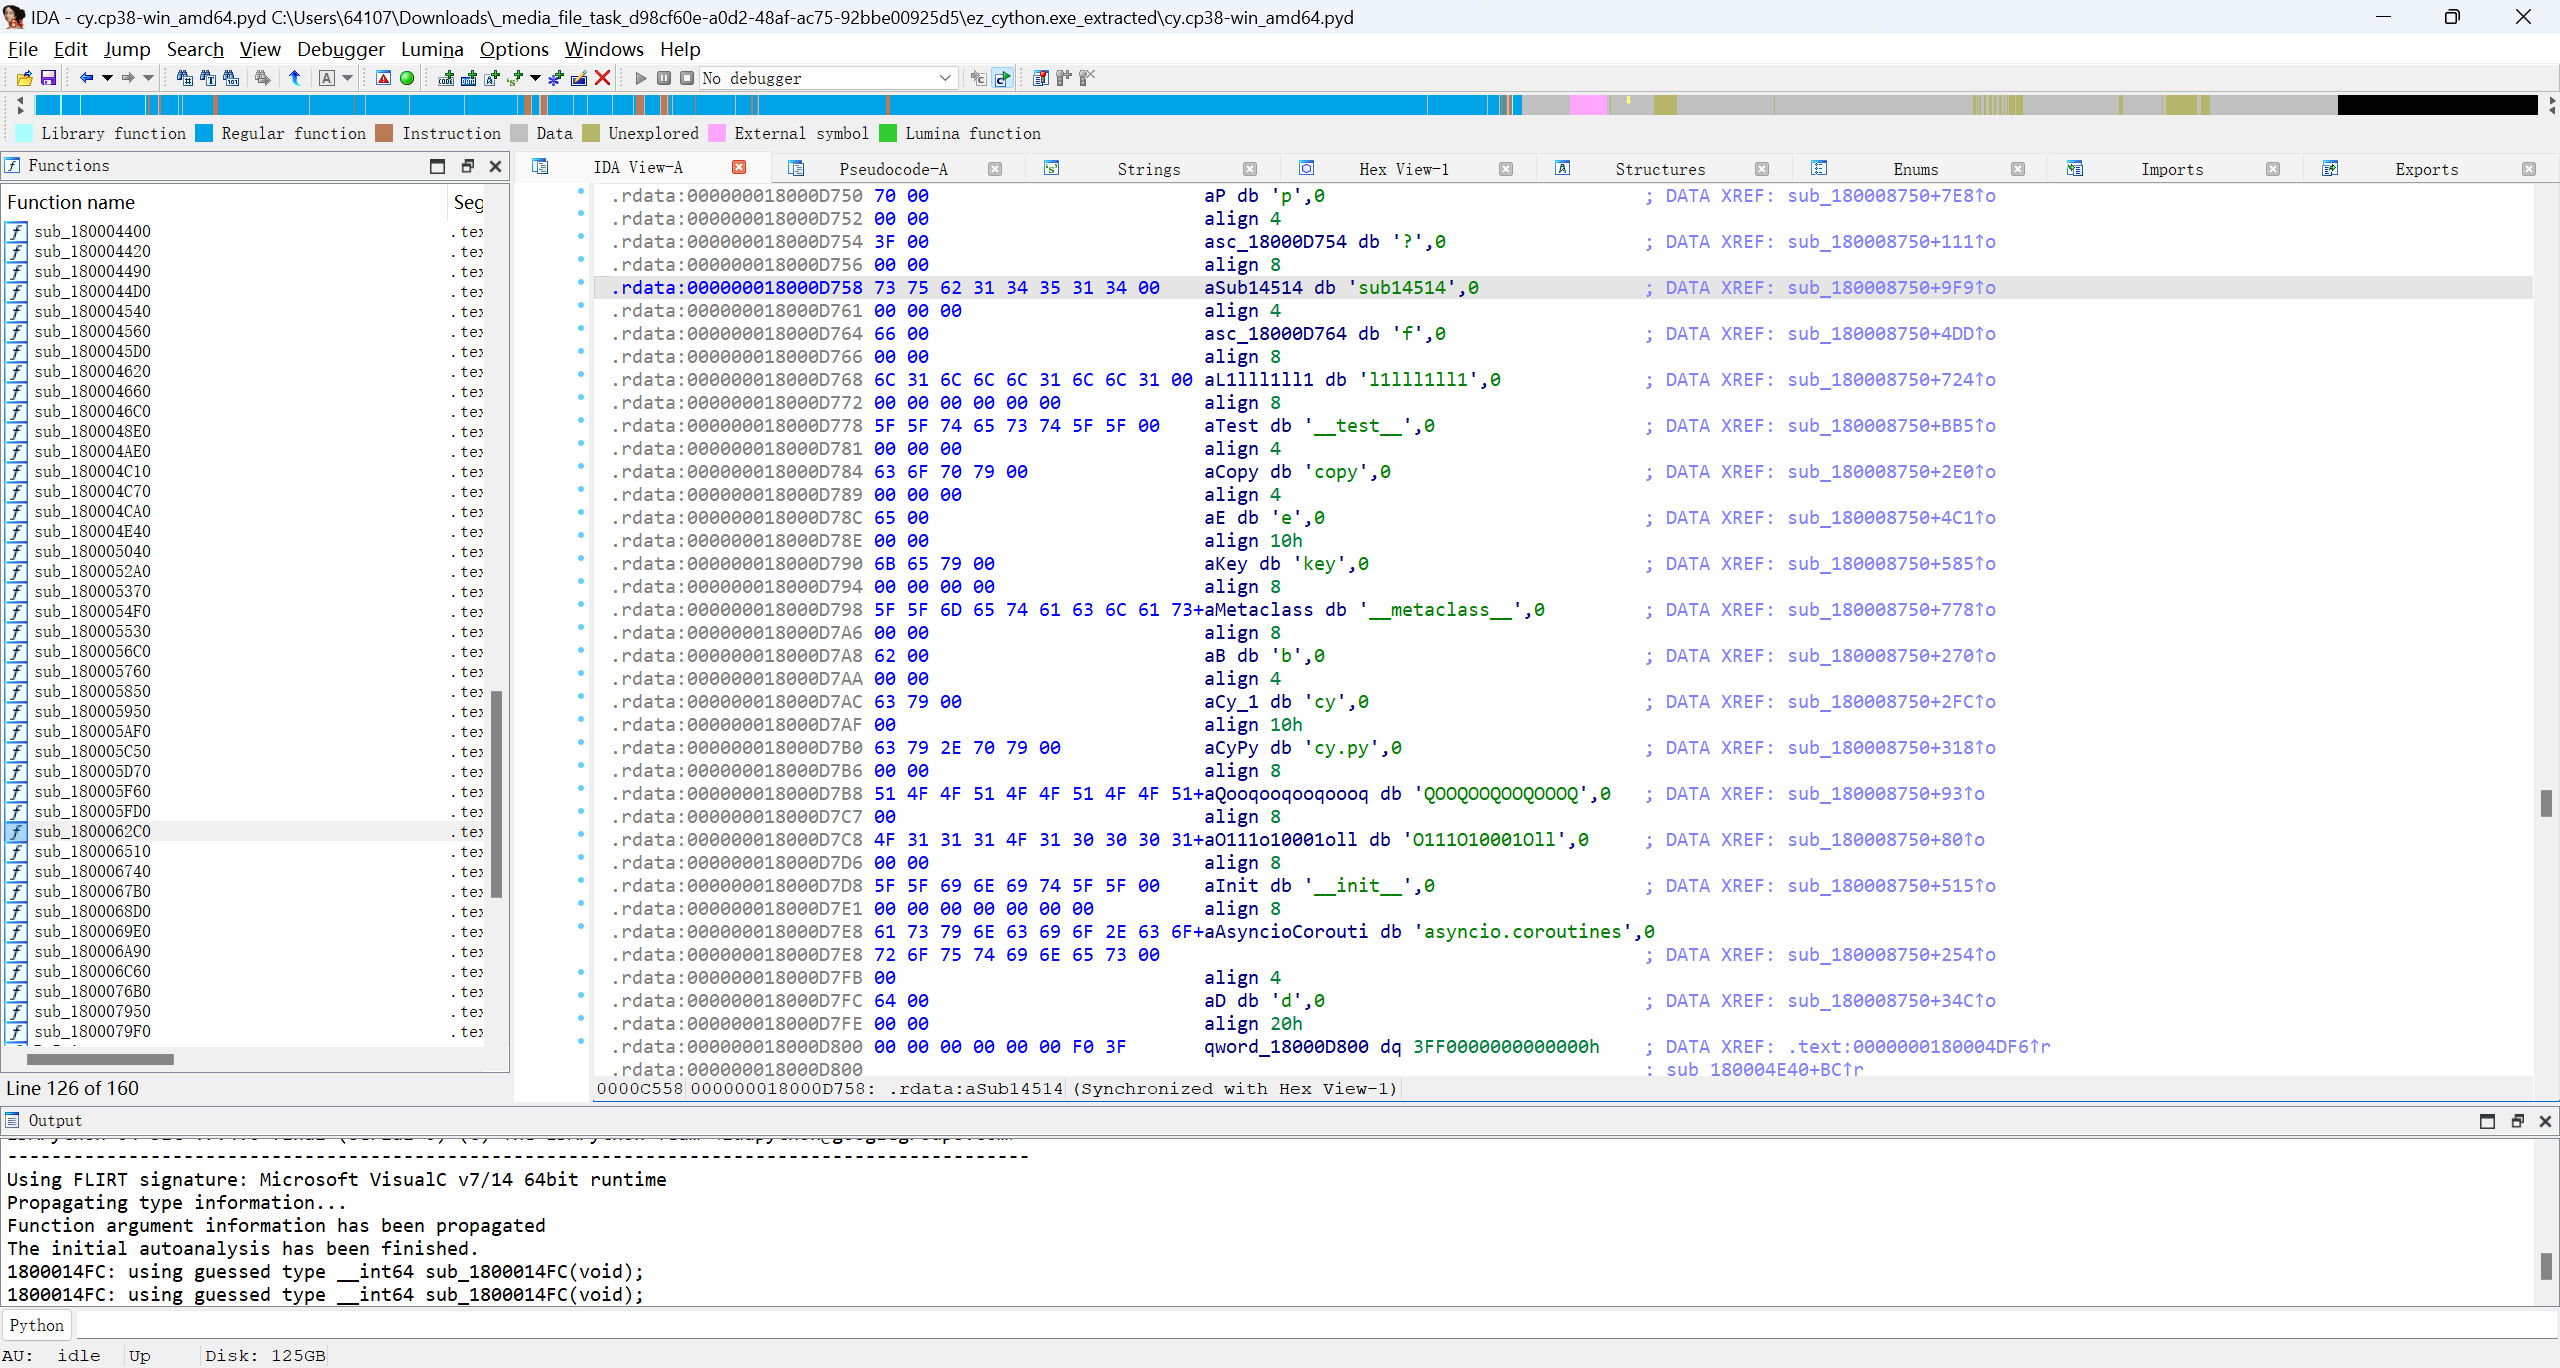2560x1368 pixels.
Task: Open the backward jump history dropdown
Action: pos(107,78)
